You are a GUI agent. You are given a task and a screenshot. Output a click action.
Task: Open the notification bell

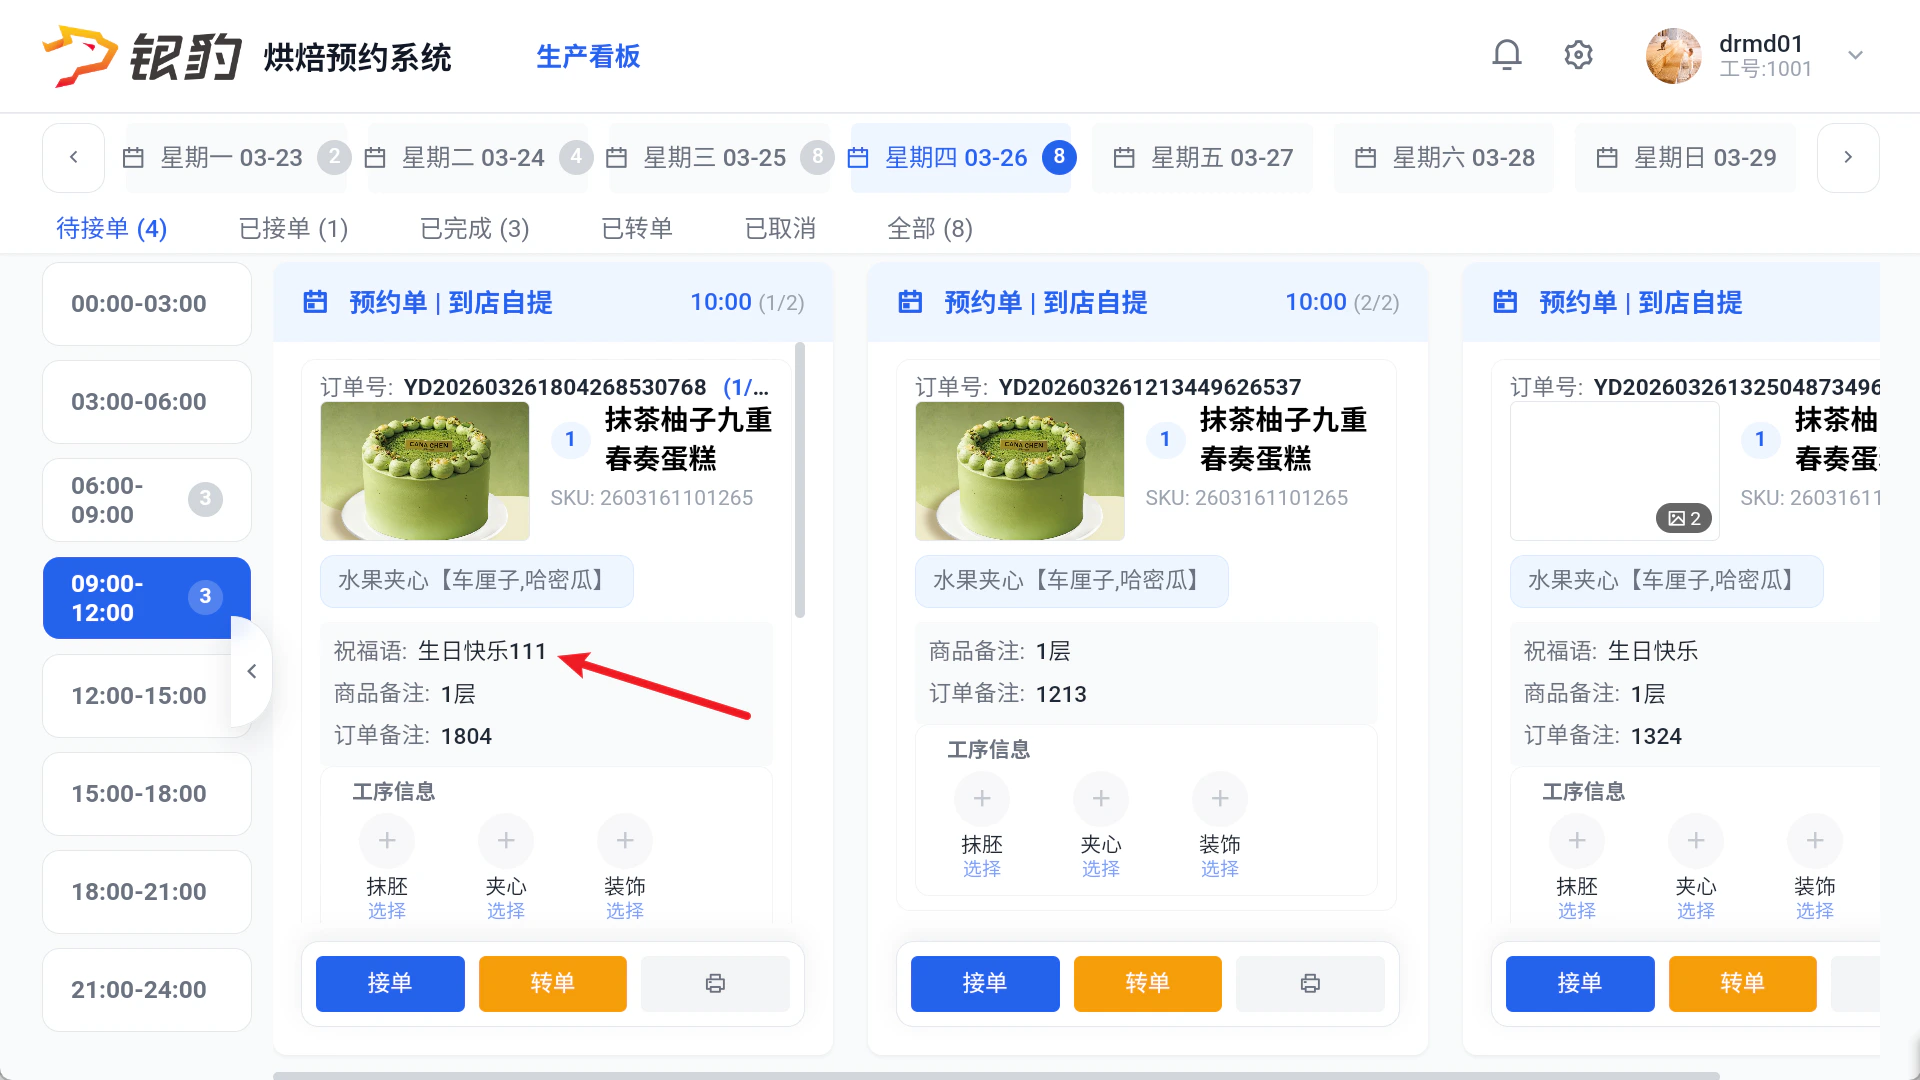[1507, 55]
